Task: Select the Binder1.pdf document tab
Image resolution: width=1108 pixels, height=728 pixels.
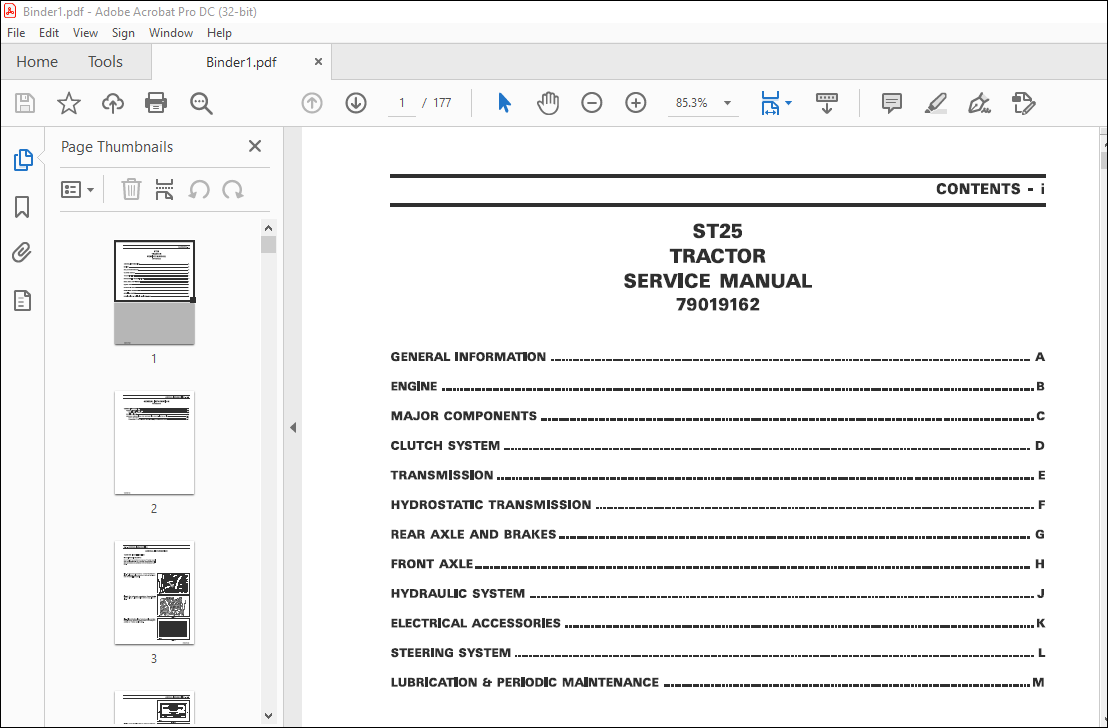Action: point(241,62)
